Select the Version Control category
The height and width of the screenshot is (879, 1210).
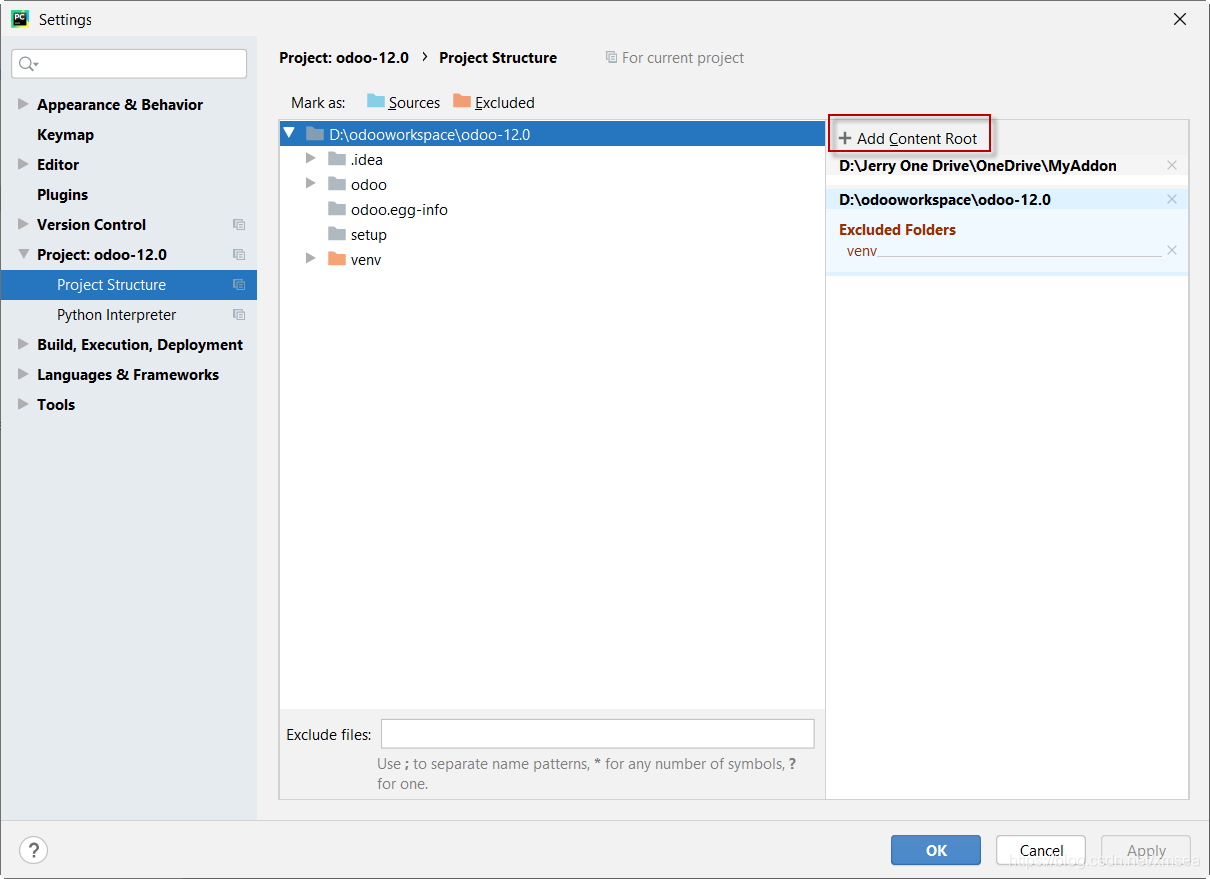91,225
